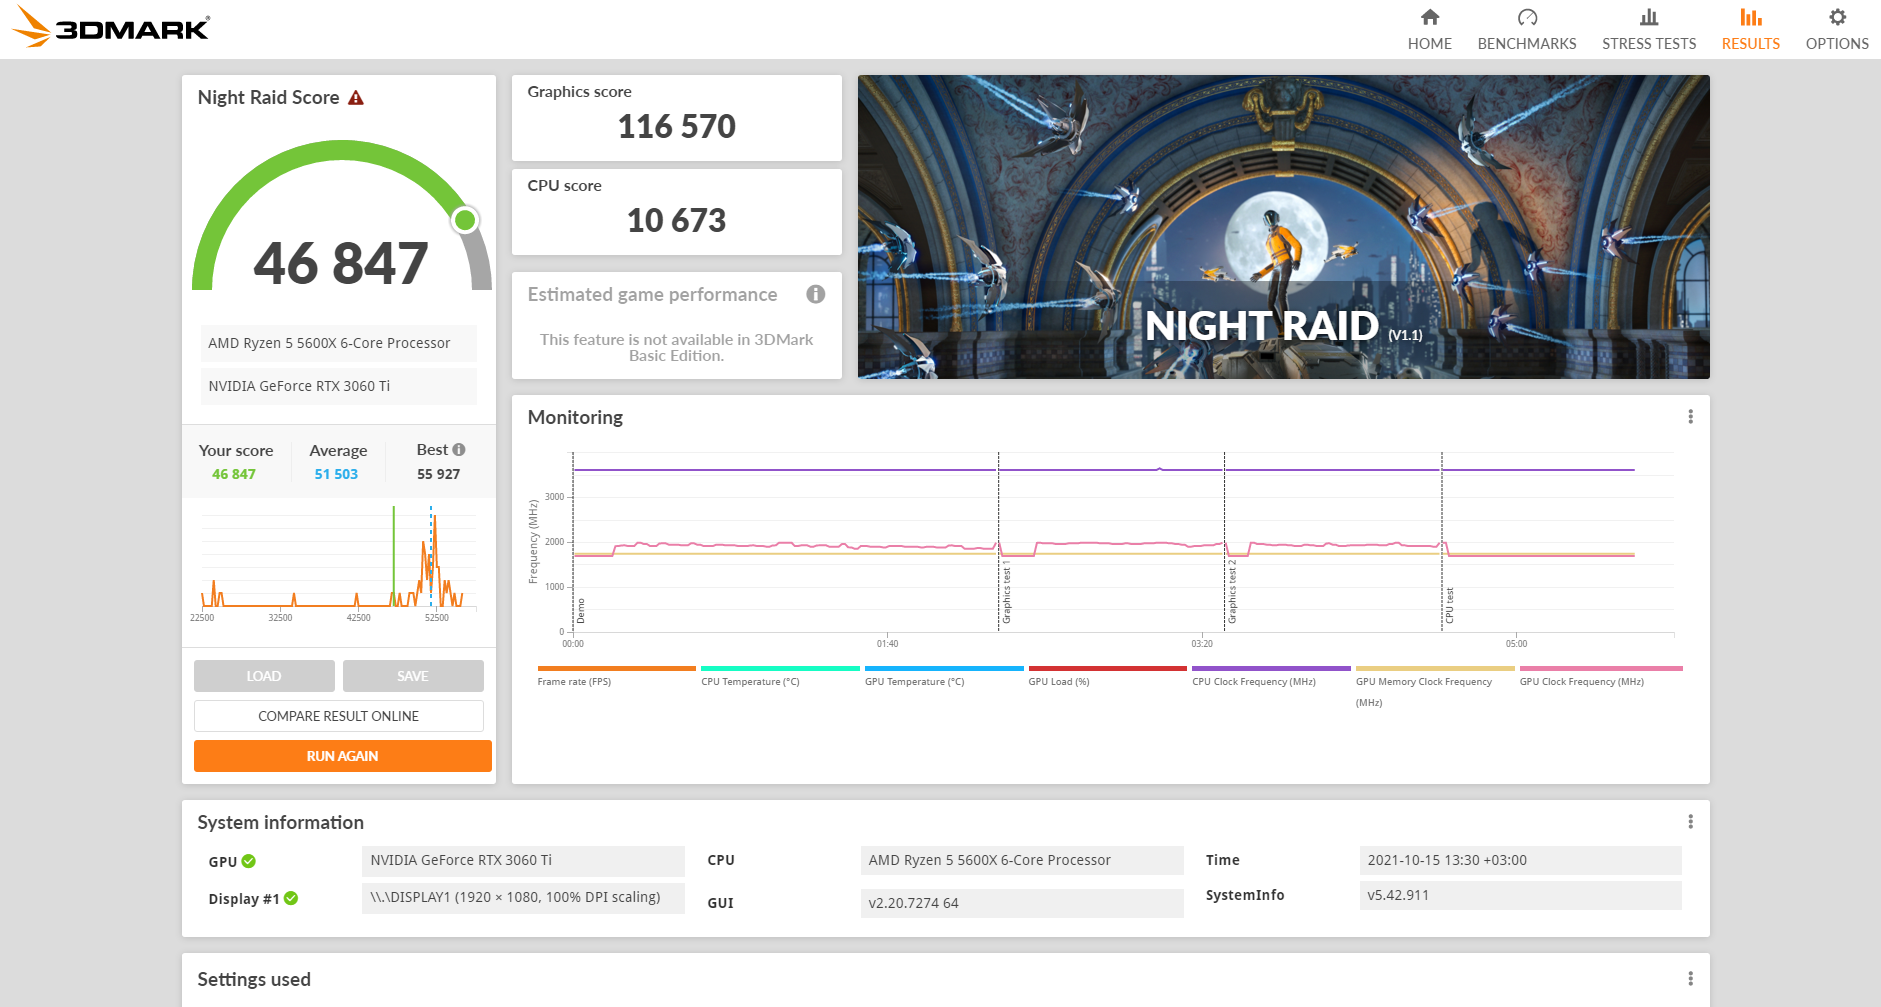Click the SystemInfo version v5.42.911
1881x1007 pixels.
pos(1520,895)
